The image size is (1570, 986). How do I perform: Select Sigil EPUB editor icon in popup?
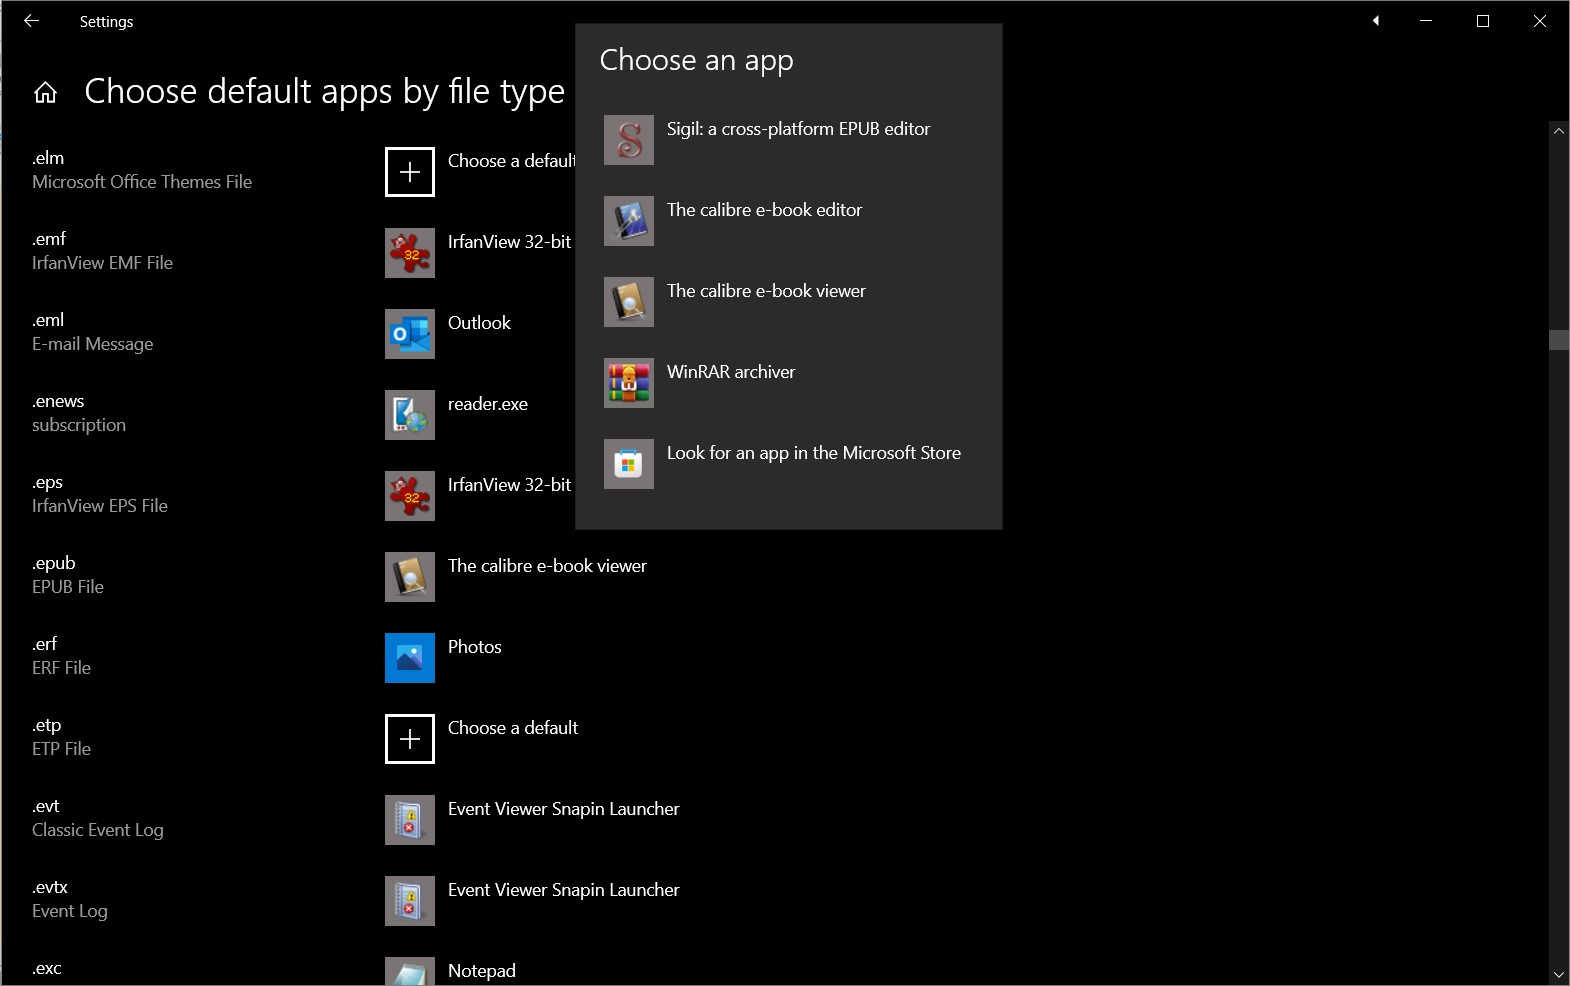[x=629, y=140]
